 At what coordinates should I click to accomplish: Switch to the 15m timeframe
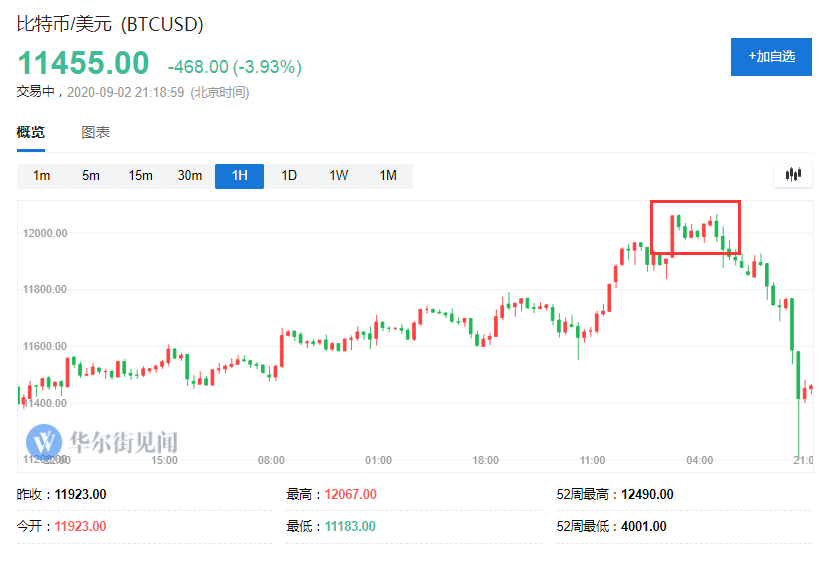coord(140,176)
